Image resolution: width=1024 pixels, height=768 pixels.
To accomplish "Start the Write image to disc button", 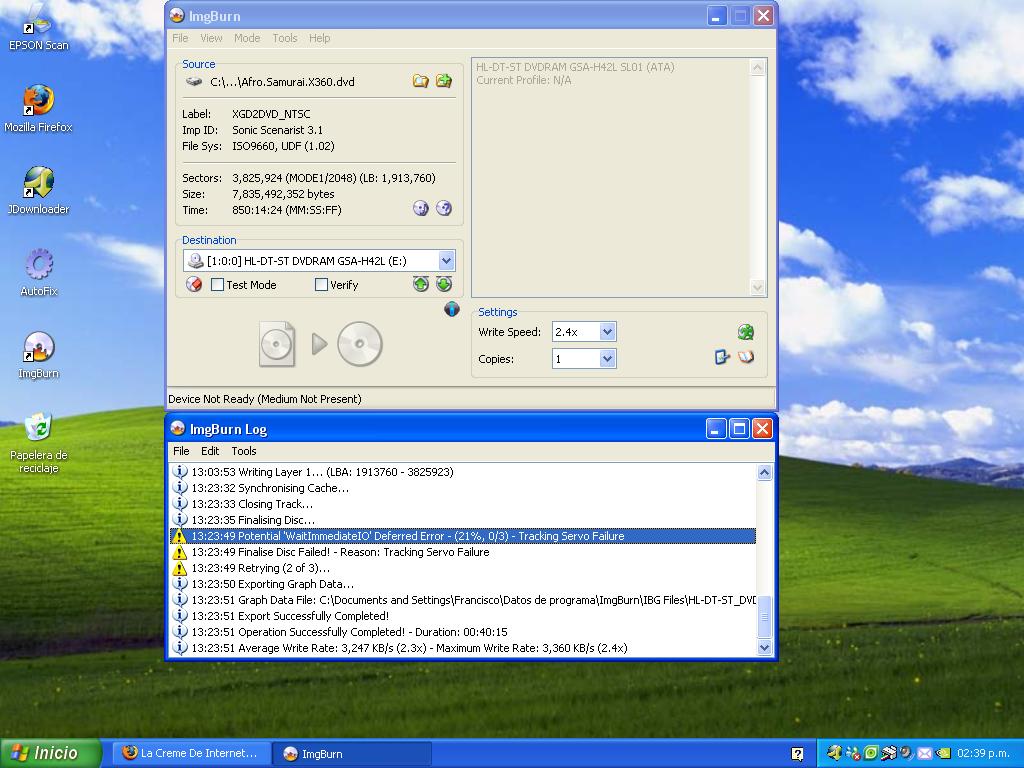I will coord(321,344).
